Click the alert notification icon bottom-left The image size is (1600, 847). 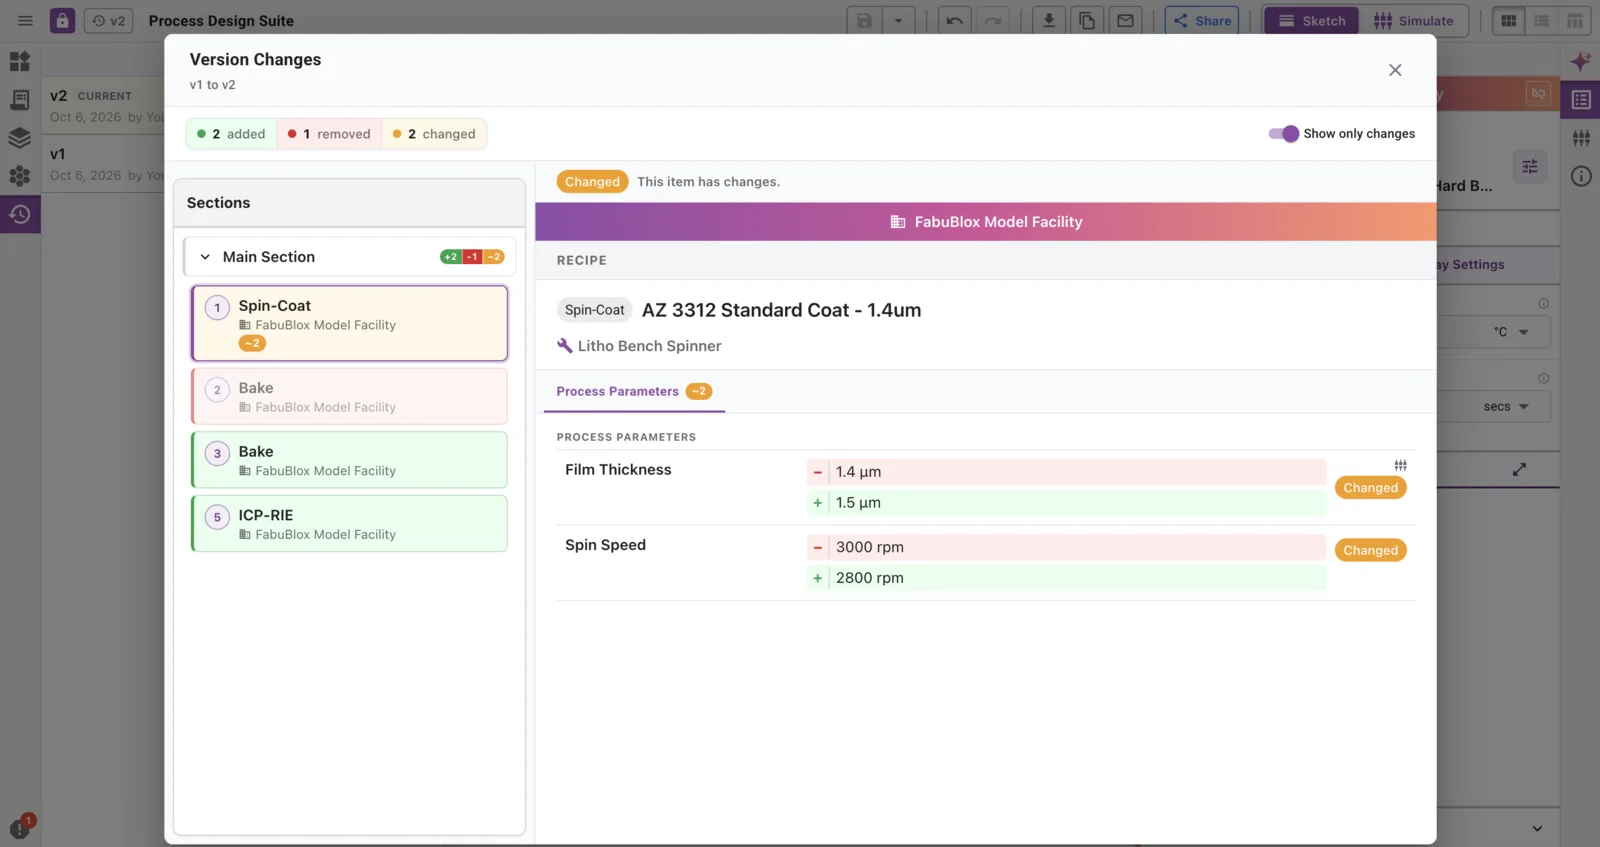pyautogui.click(x=21, y=827)
